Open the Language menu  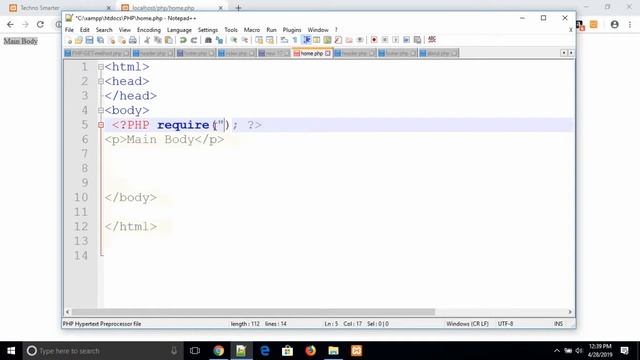coord(179,30)
